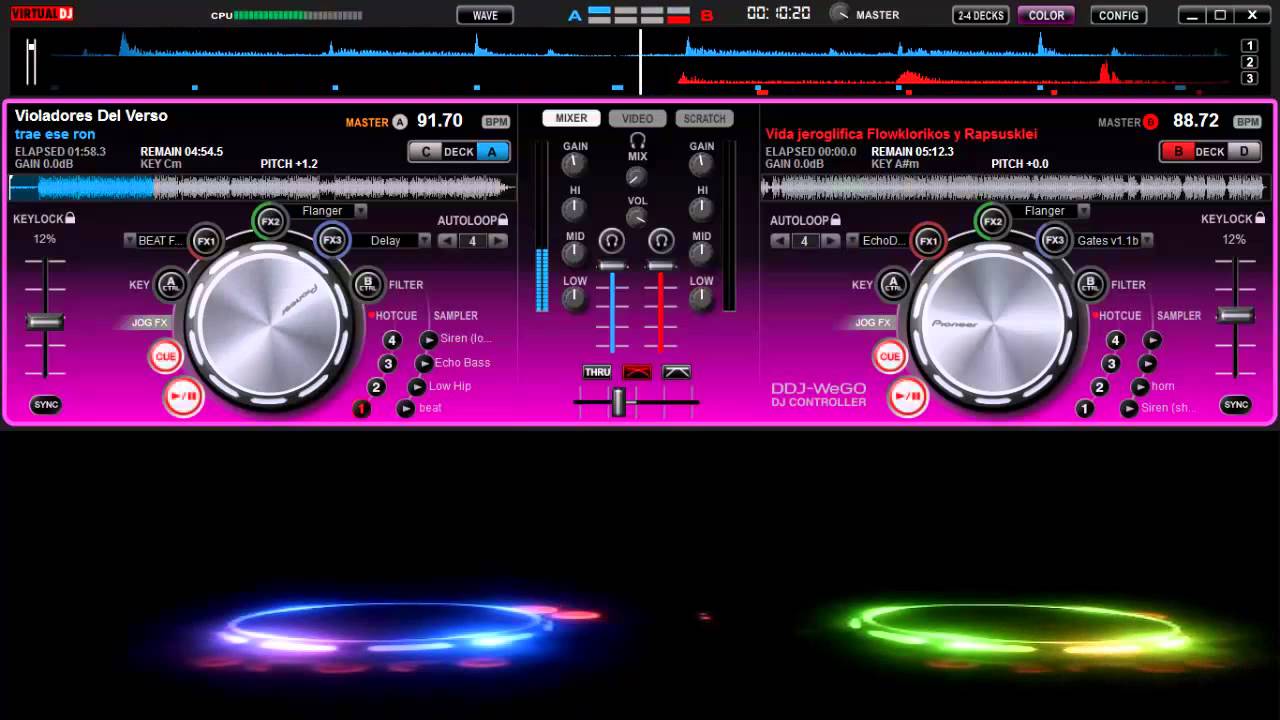The image size is (1280, 720).
Task: Play the beat sample on left deck
Action: pos(406,409)
